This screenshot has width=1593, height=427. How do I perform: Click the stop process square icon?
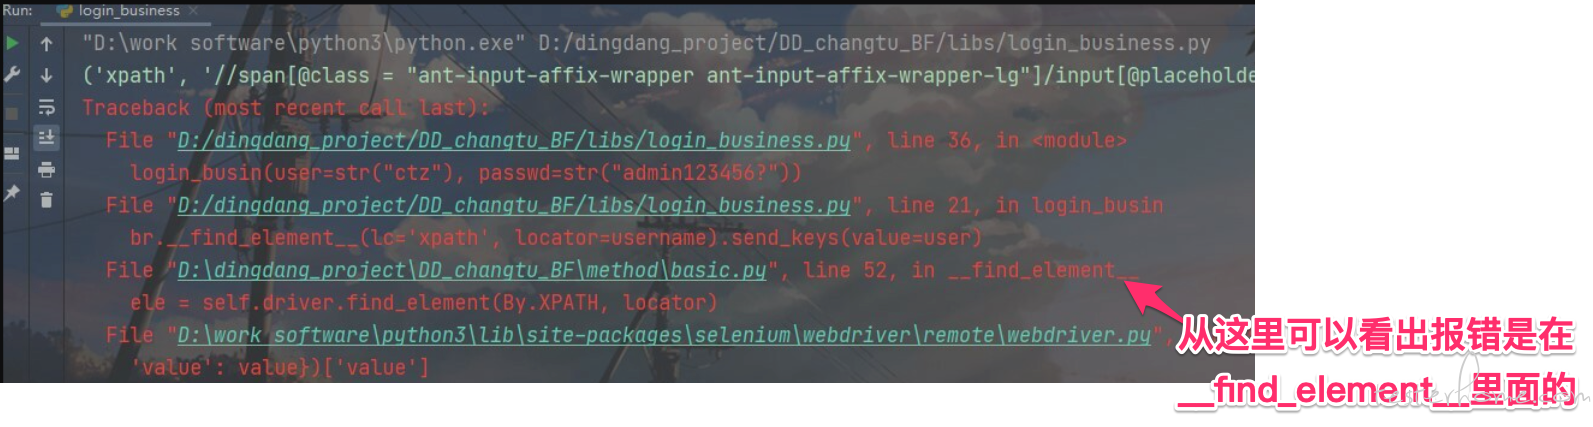click(x=12, y=113)
